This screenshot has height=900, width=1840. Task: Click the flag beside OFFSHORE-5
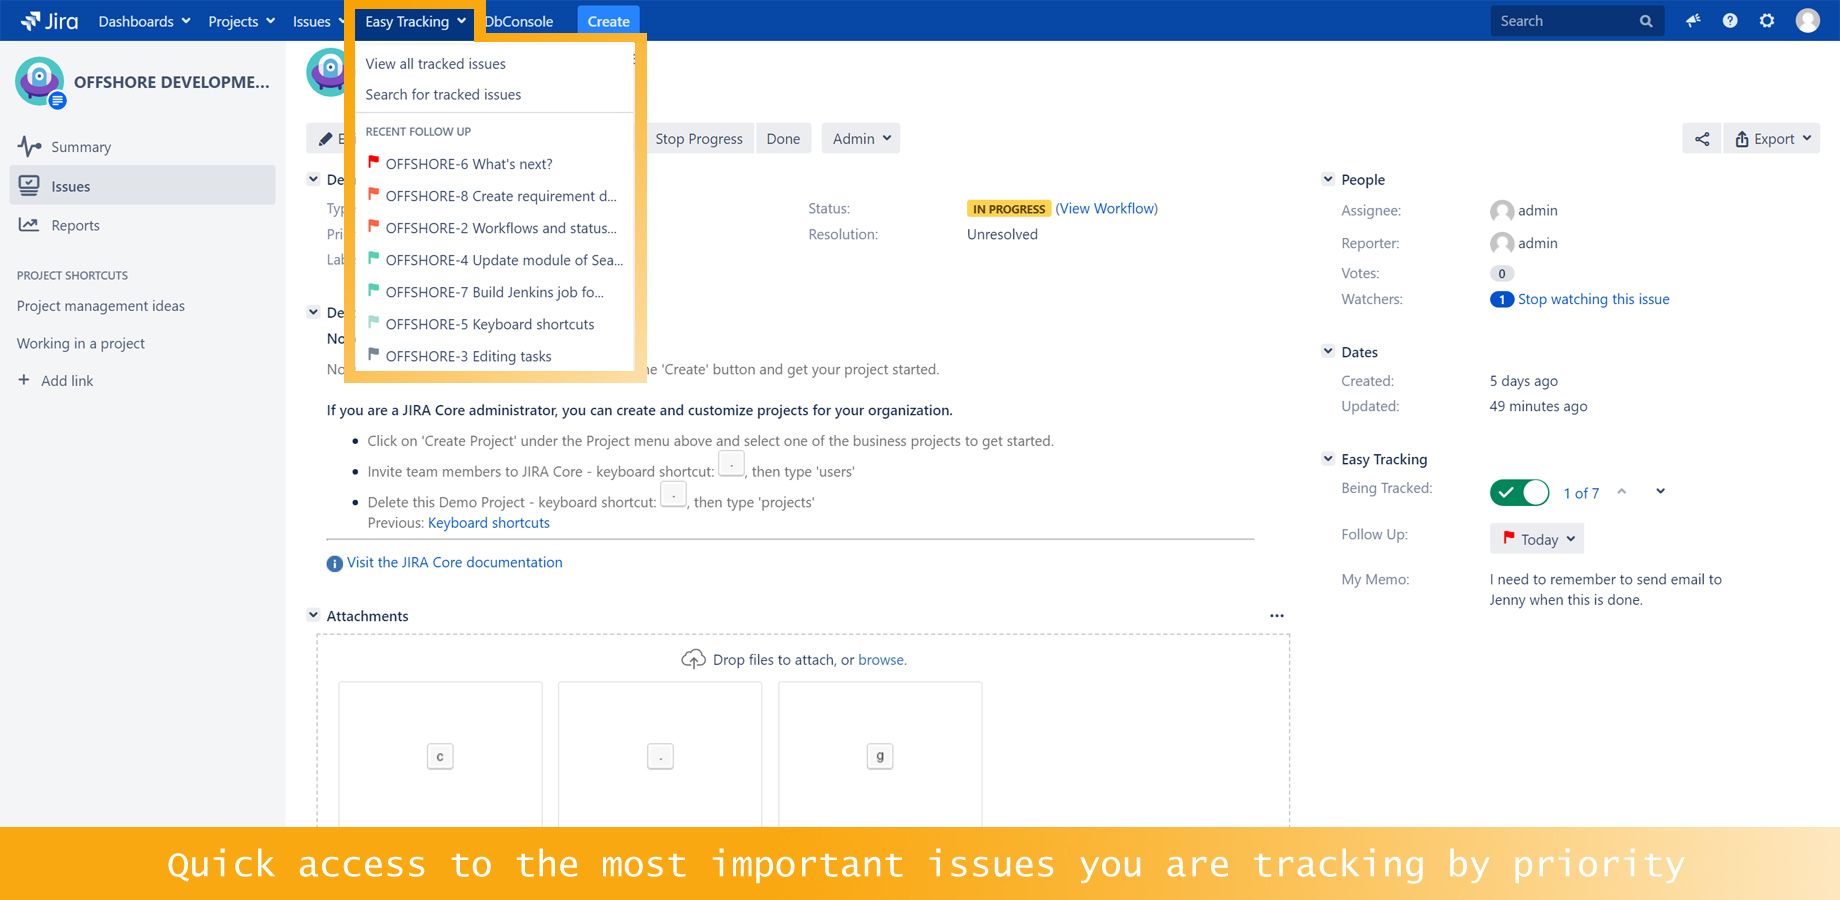(373, 322)
